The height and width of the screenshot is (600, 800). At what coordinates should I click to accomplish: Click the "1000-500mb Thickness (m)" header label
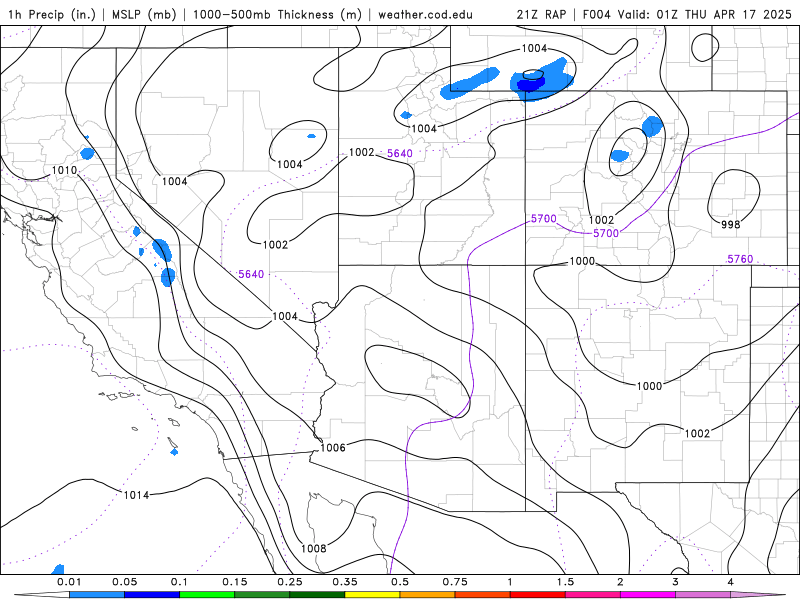click(x=277, y=14)
